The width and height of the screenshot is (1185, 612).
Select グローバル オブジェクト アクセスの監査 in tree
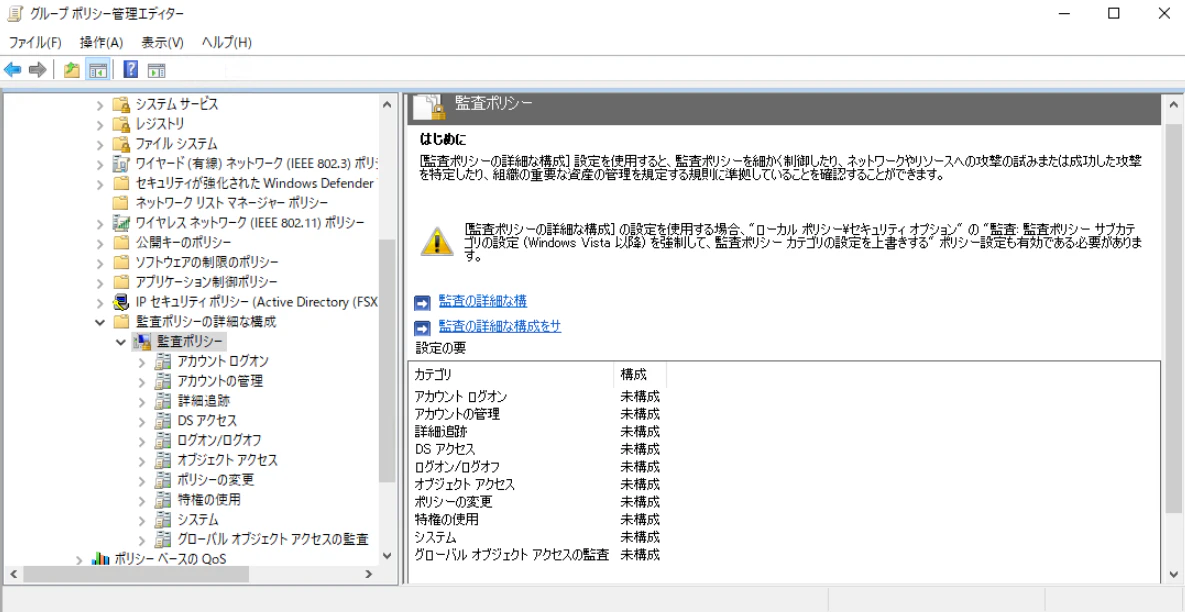[x=273, y=539]
